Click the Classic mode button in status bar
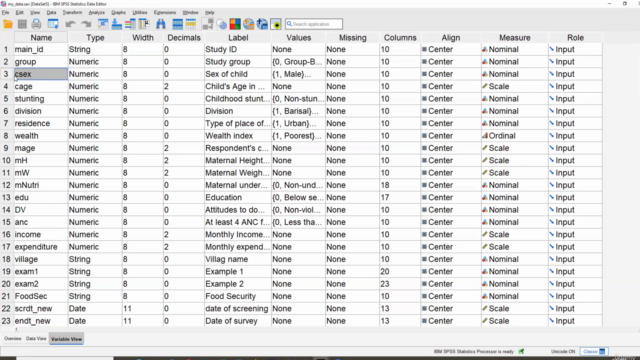 pyautogui.click(x=594, y=351)
